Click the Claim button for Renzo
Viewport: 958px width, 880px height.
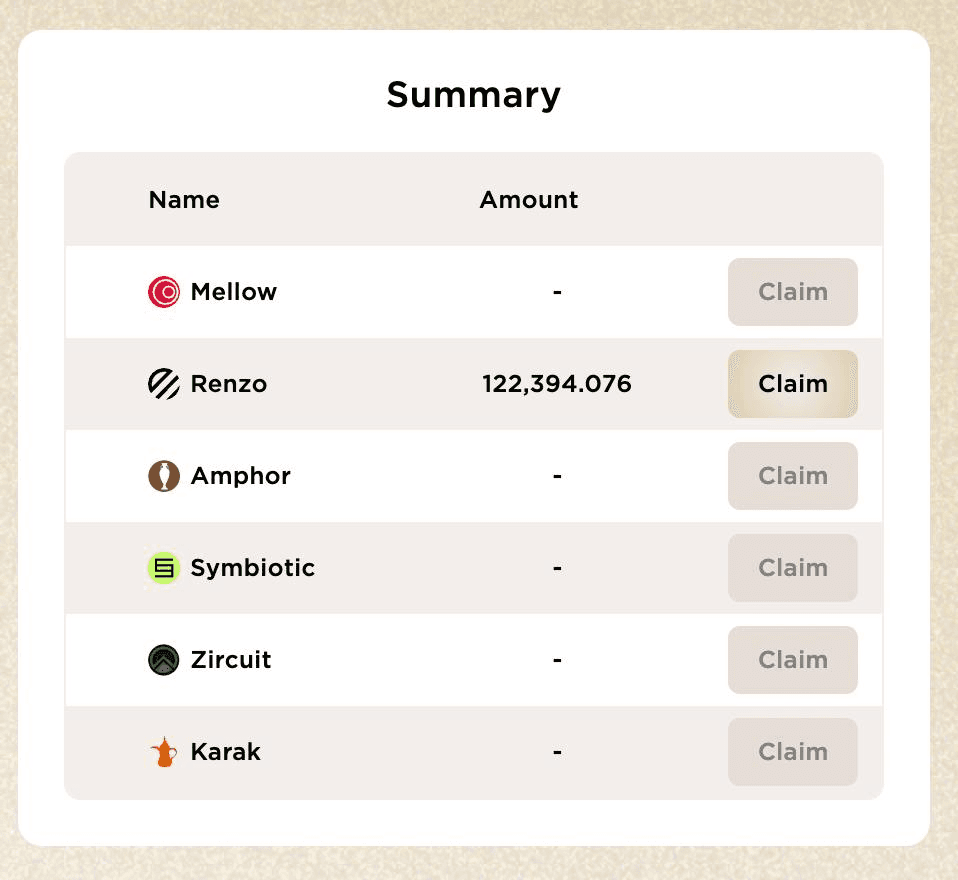click(792, 384)
